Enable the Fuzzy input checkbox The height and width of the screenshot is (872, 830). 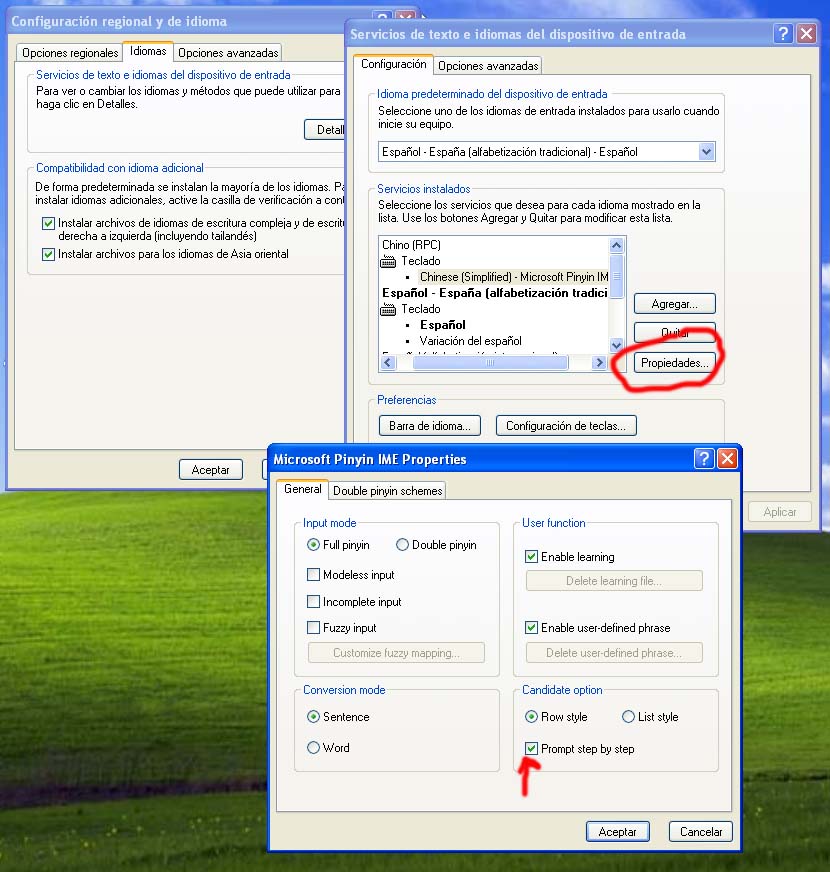pos(314,628)
